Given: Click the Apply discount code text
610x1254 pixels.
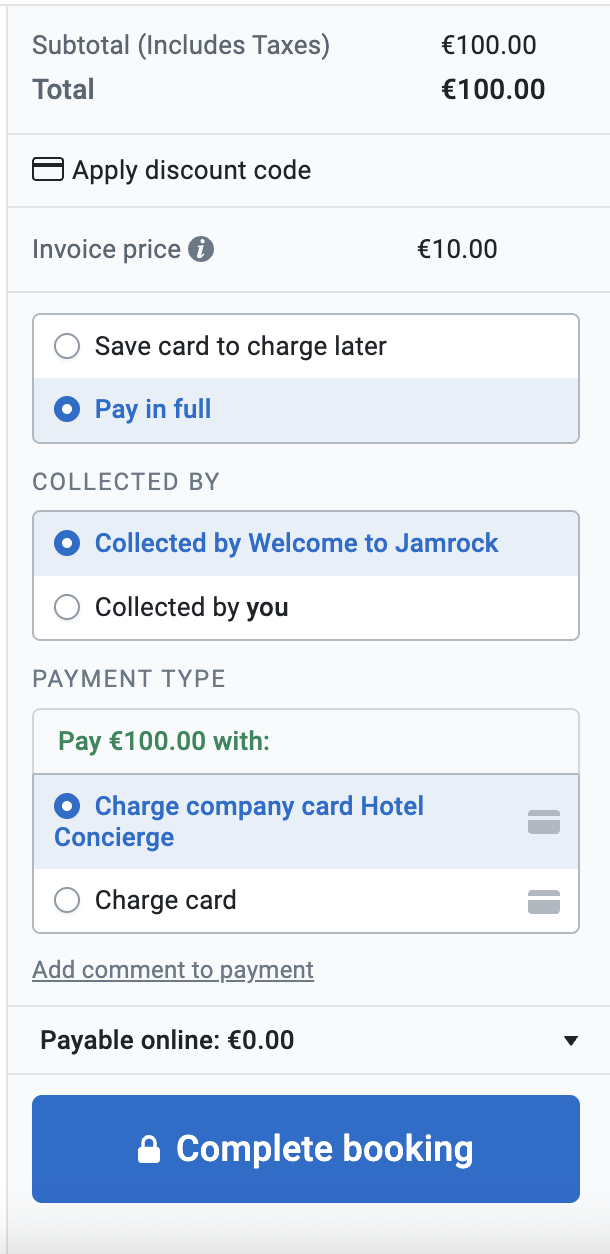Looking at the screenshot, I should coord(191,170).
